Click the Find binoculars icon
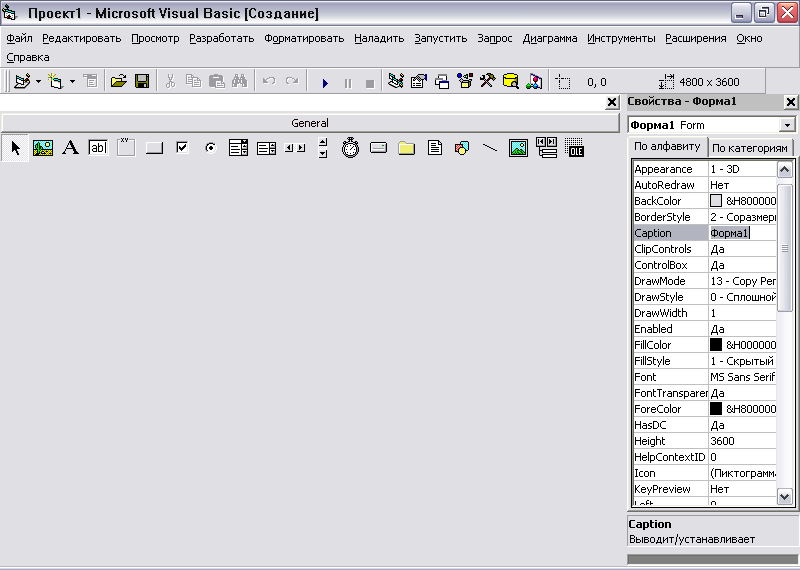800x570 pixels. pyautogui.click(x=239, y=81)
